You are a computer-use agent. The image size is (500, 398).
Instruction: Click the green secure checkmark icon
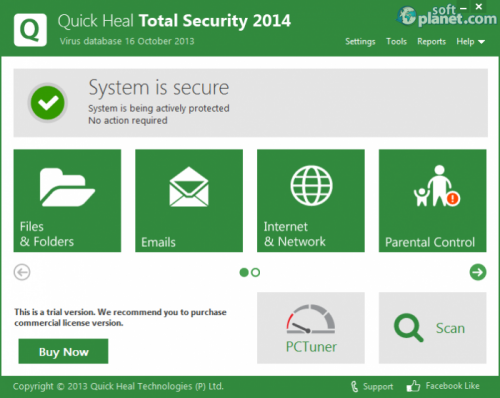point(48,103)
